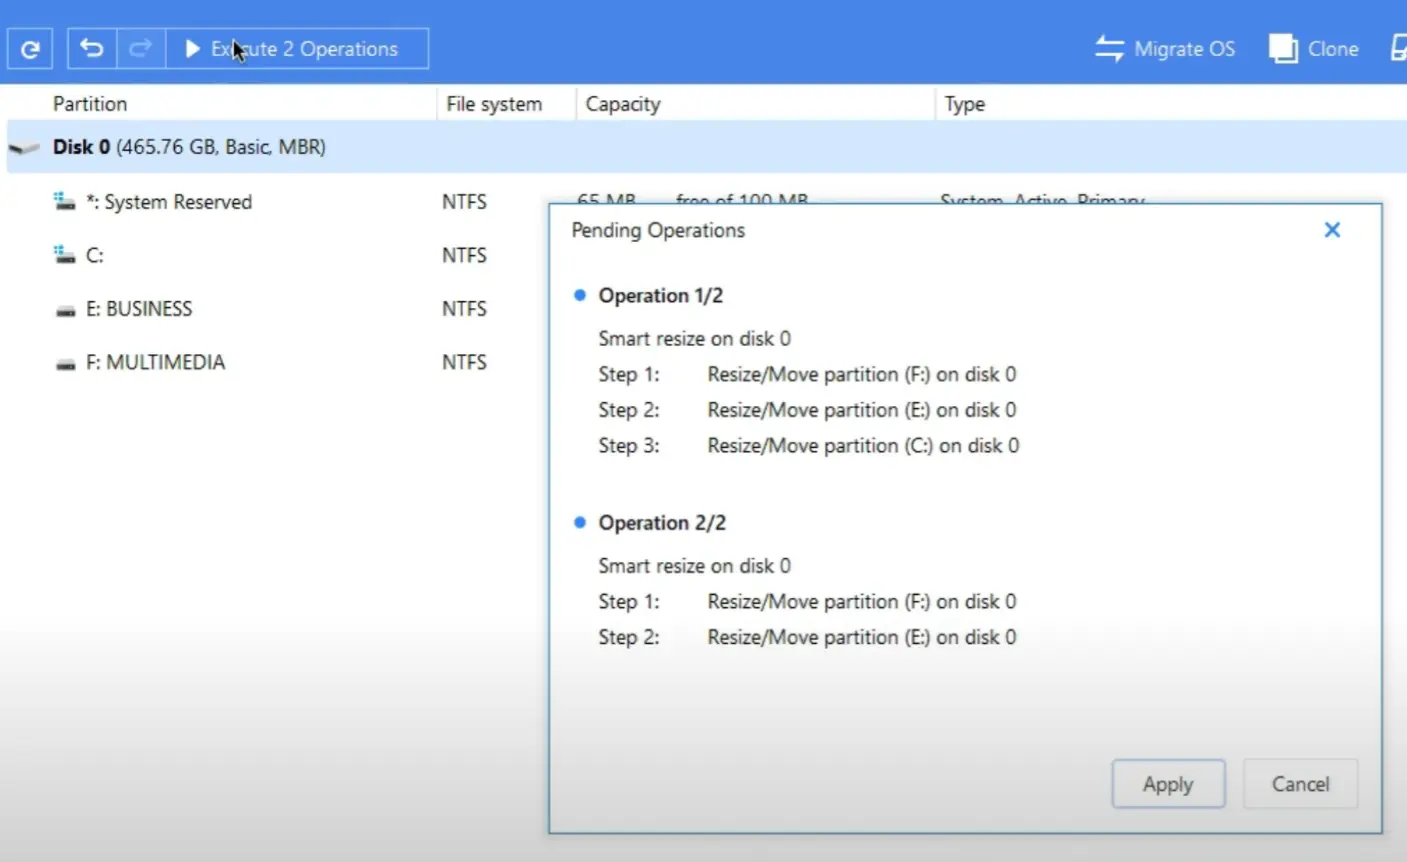Click the E: BUSINESS drive icon
The height and width of the screenshot is (862, 1407).
63,308
